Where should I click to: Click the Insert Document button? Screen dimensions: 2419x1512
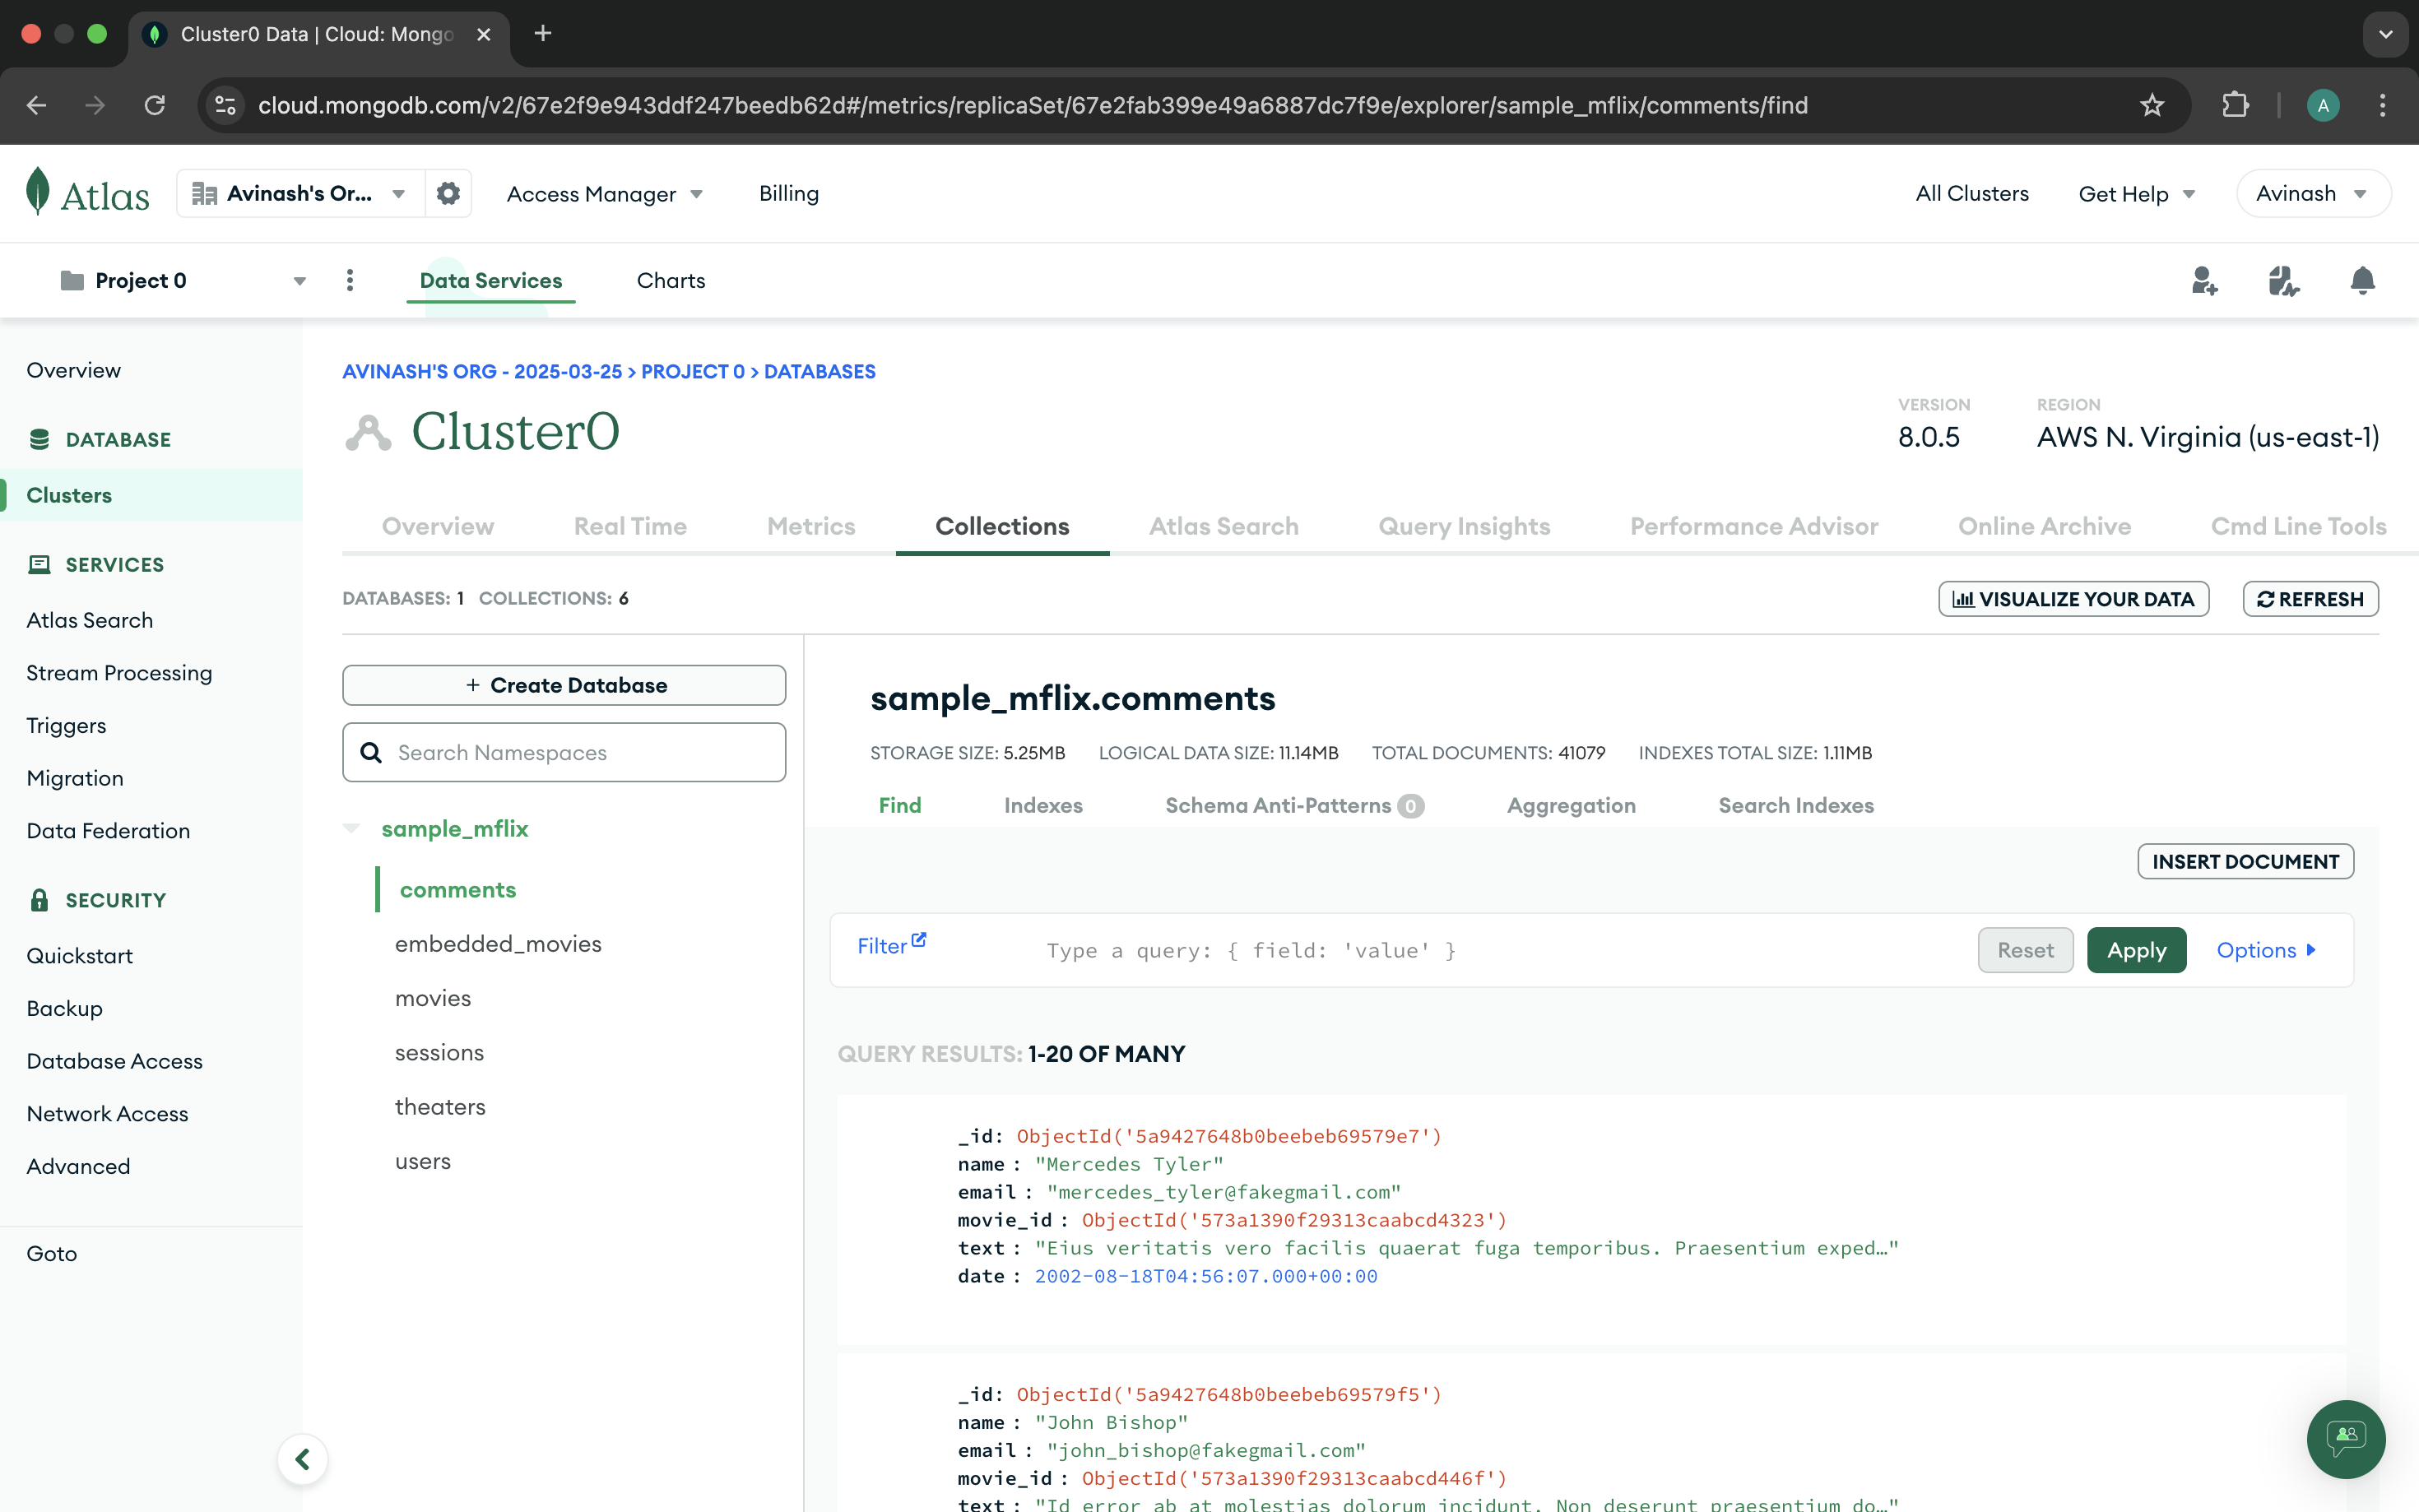tap(2245, 861)
